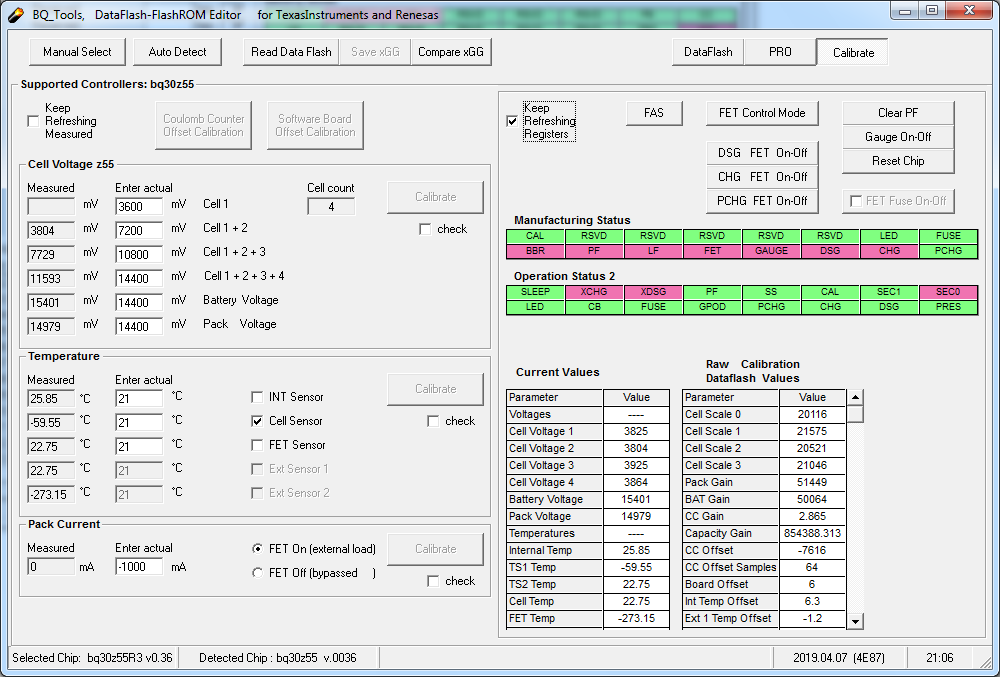1000x677 pixels.
Task: Select the 'CC Offset Samples' parameter cell
Action: click(730, 567)
